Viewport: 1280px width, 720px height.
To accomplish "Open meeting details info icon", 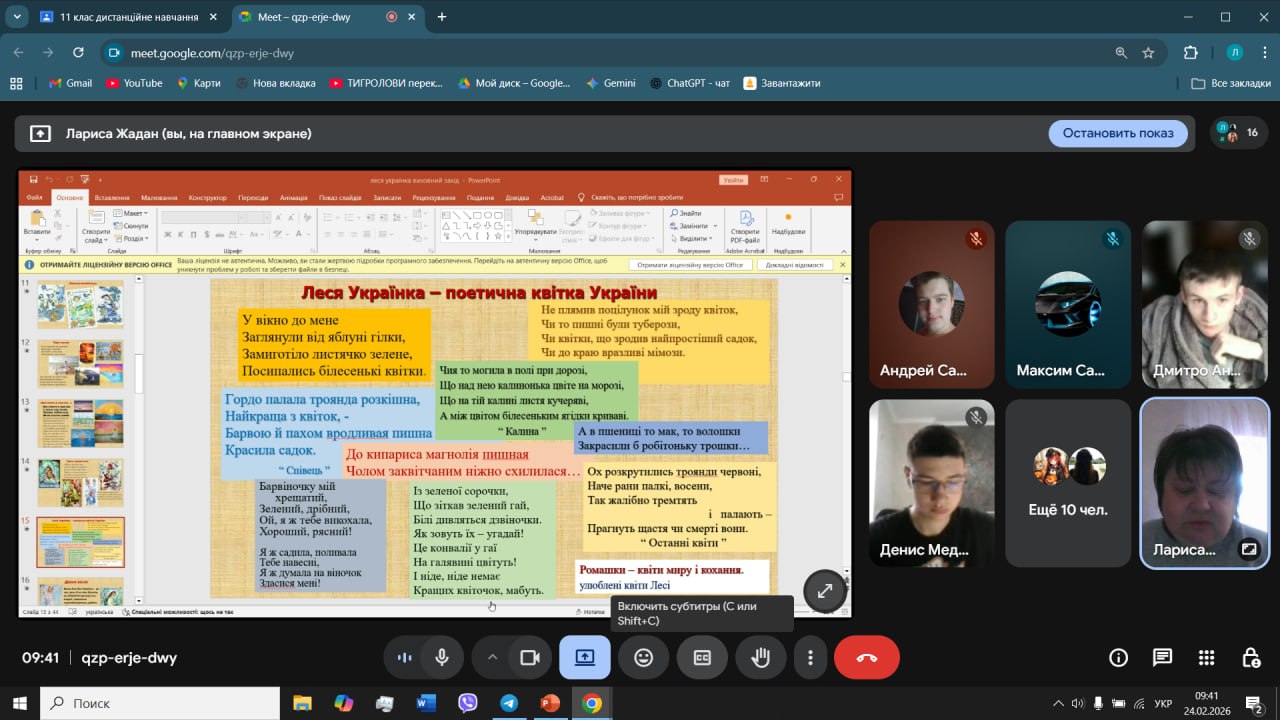I will pos(1118,657).
